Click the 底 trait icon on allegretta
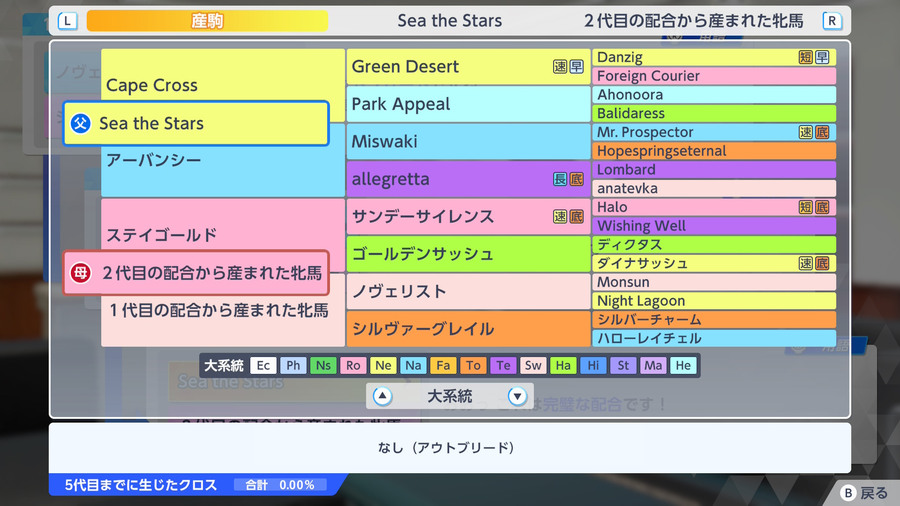Screen dimensions: 900x506 click(x=576, y=179)
